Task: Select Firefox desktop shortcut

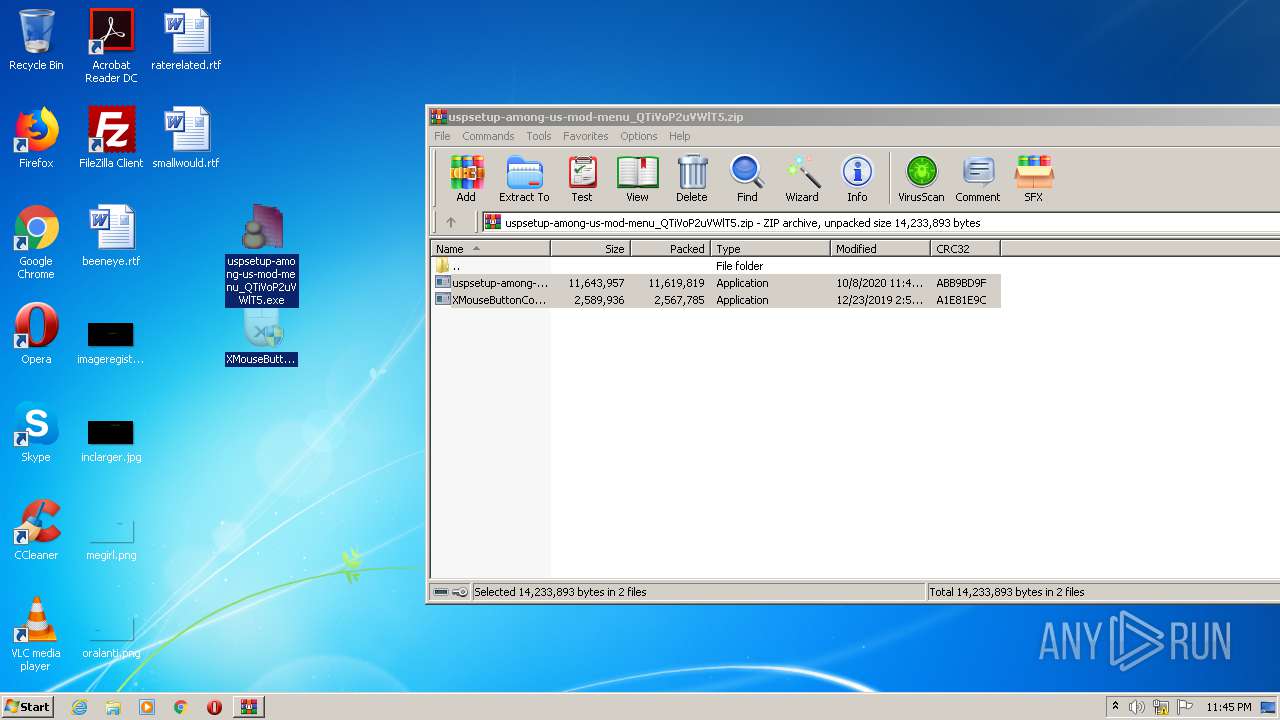Action: 36,138
